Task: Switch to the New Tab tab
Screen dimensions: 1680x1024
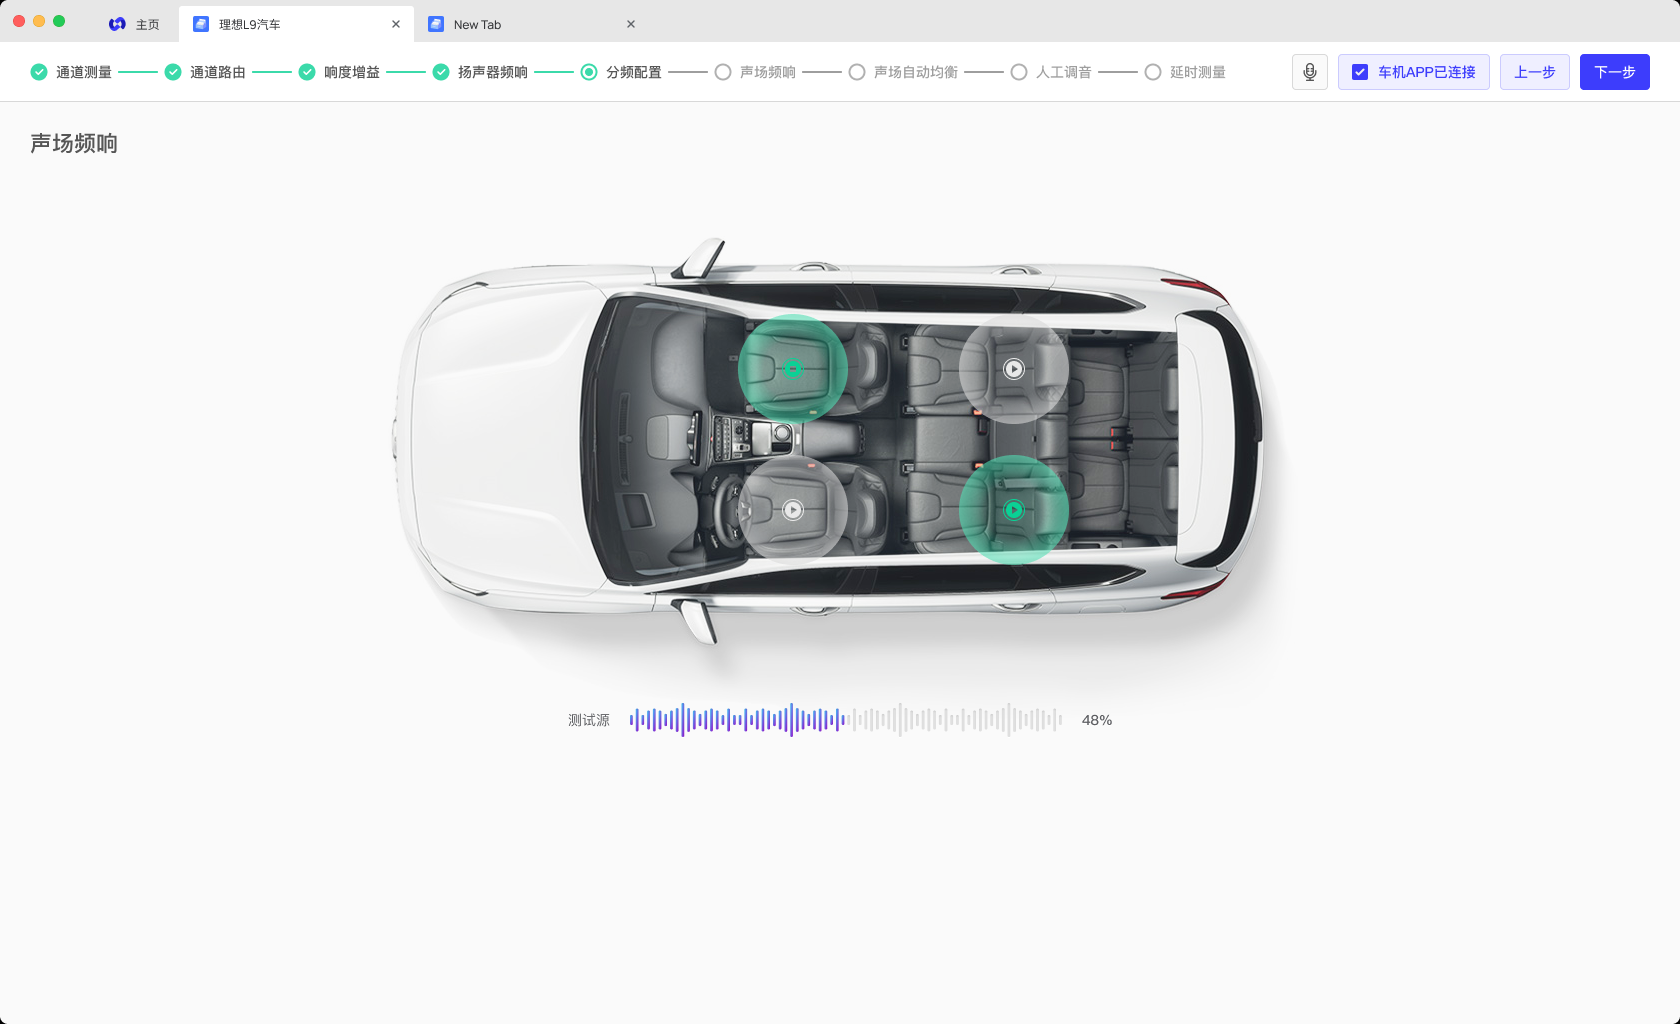Action: [531, 24]
